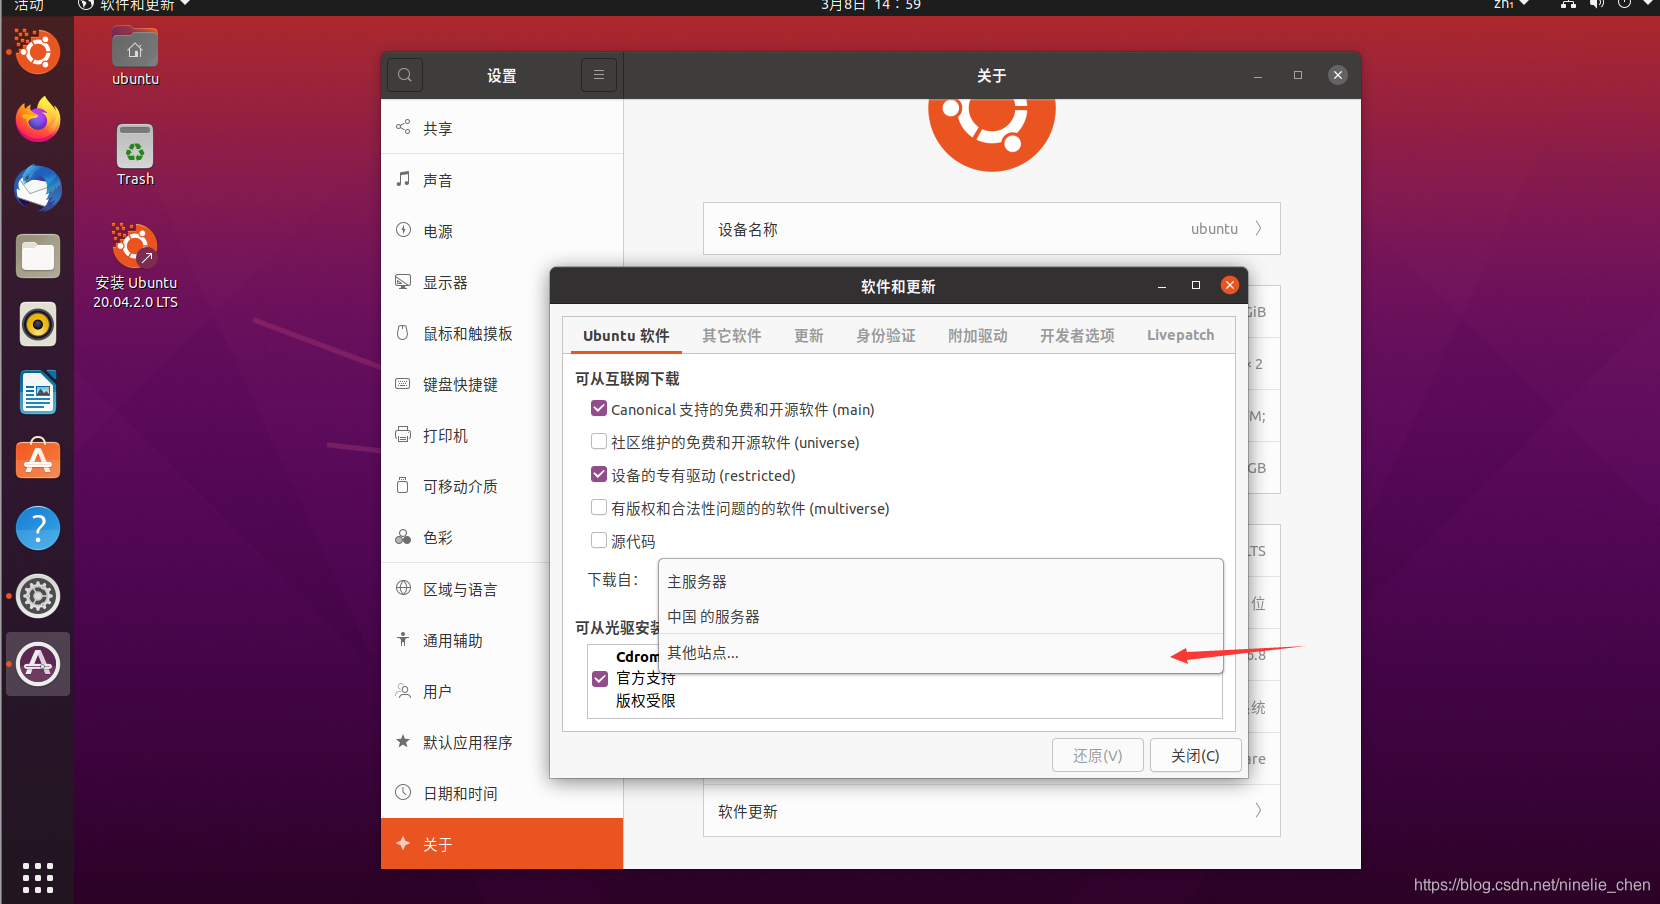Show applications grid in the dock
This screenshot has height=904, width=1660.
[38, 877]
